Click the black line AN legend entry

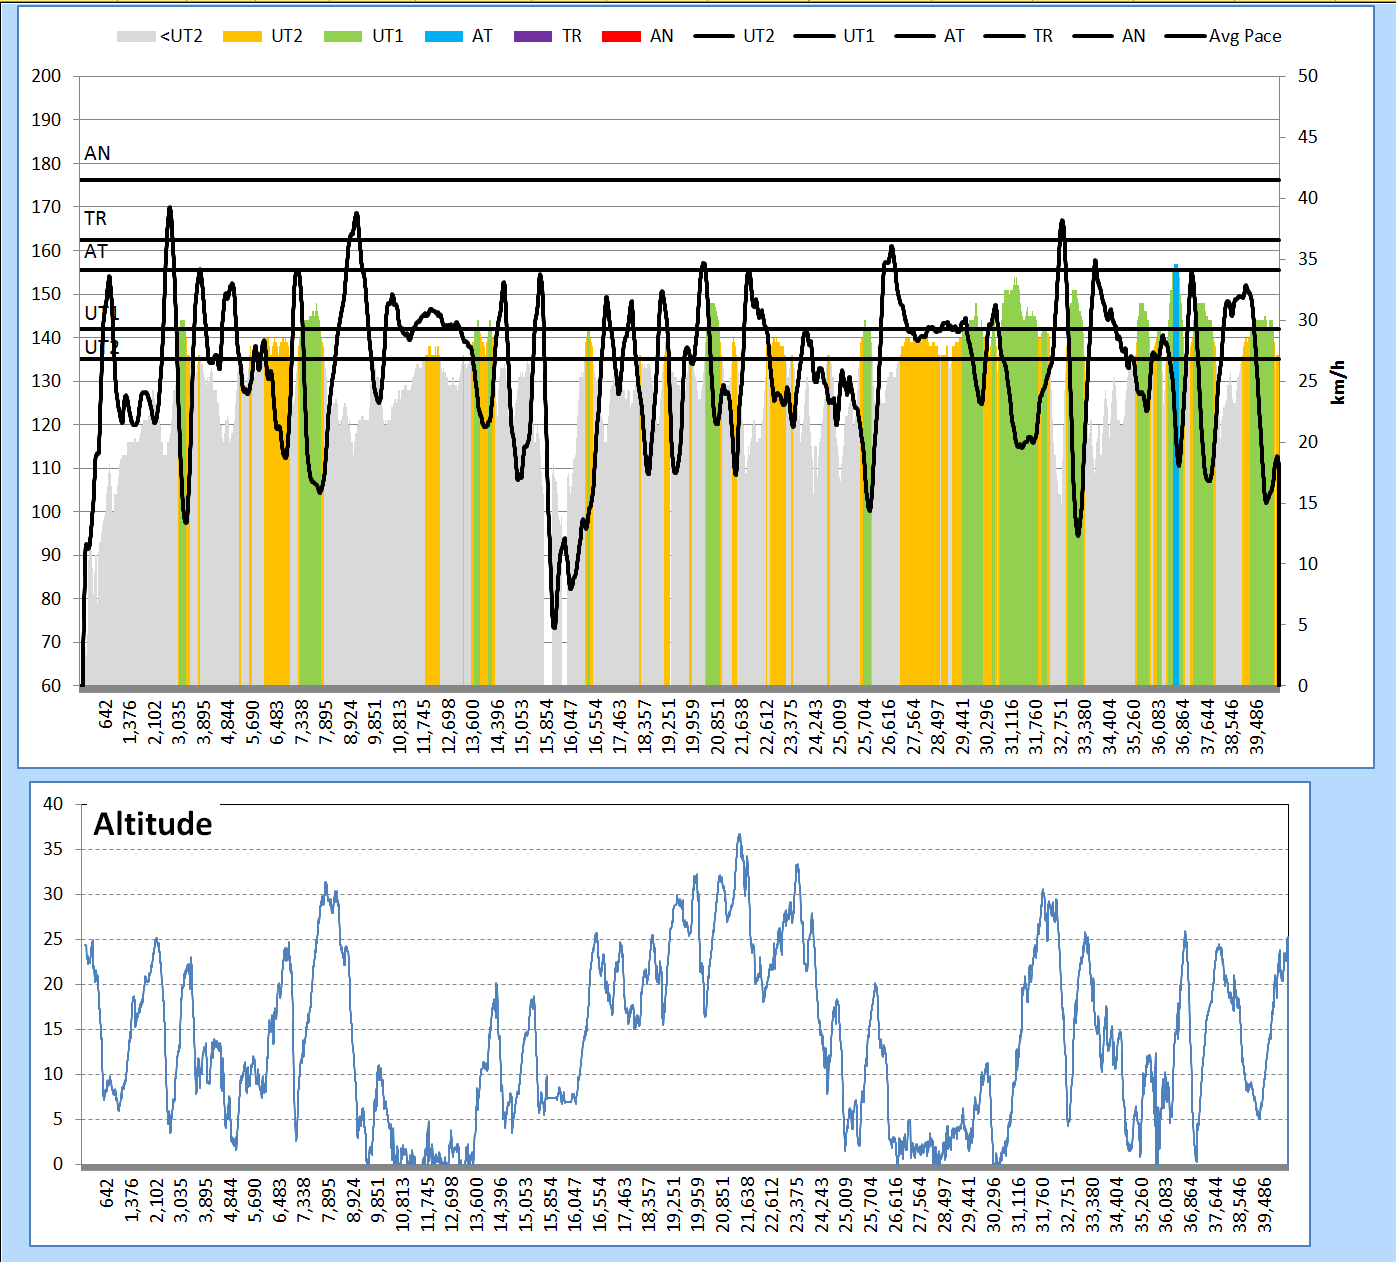(x=1109, y=36)
